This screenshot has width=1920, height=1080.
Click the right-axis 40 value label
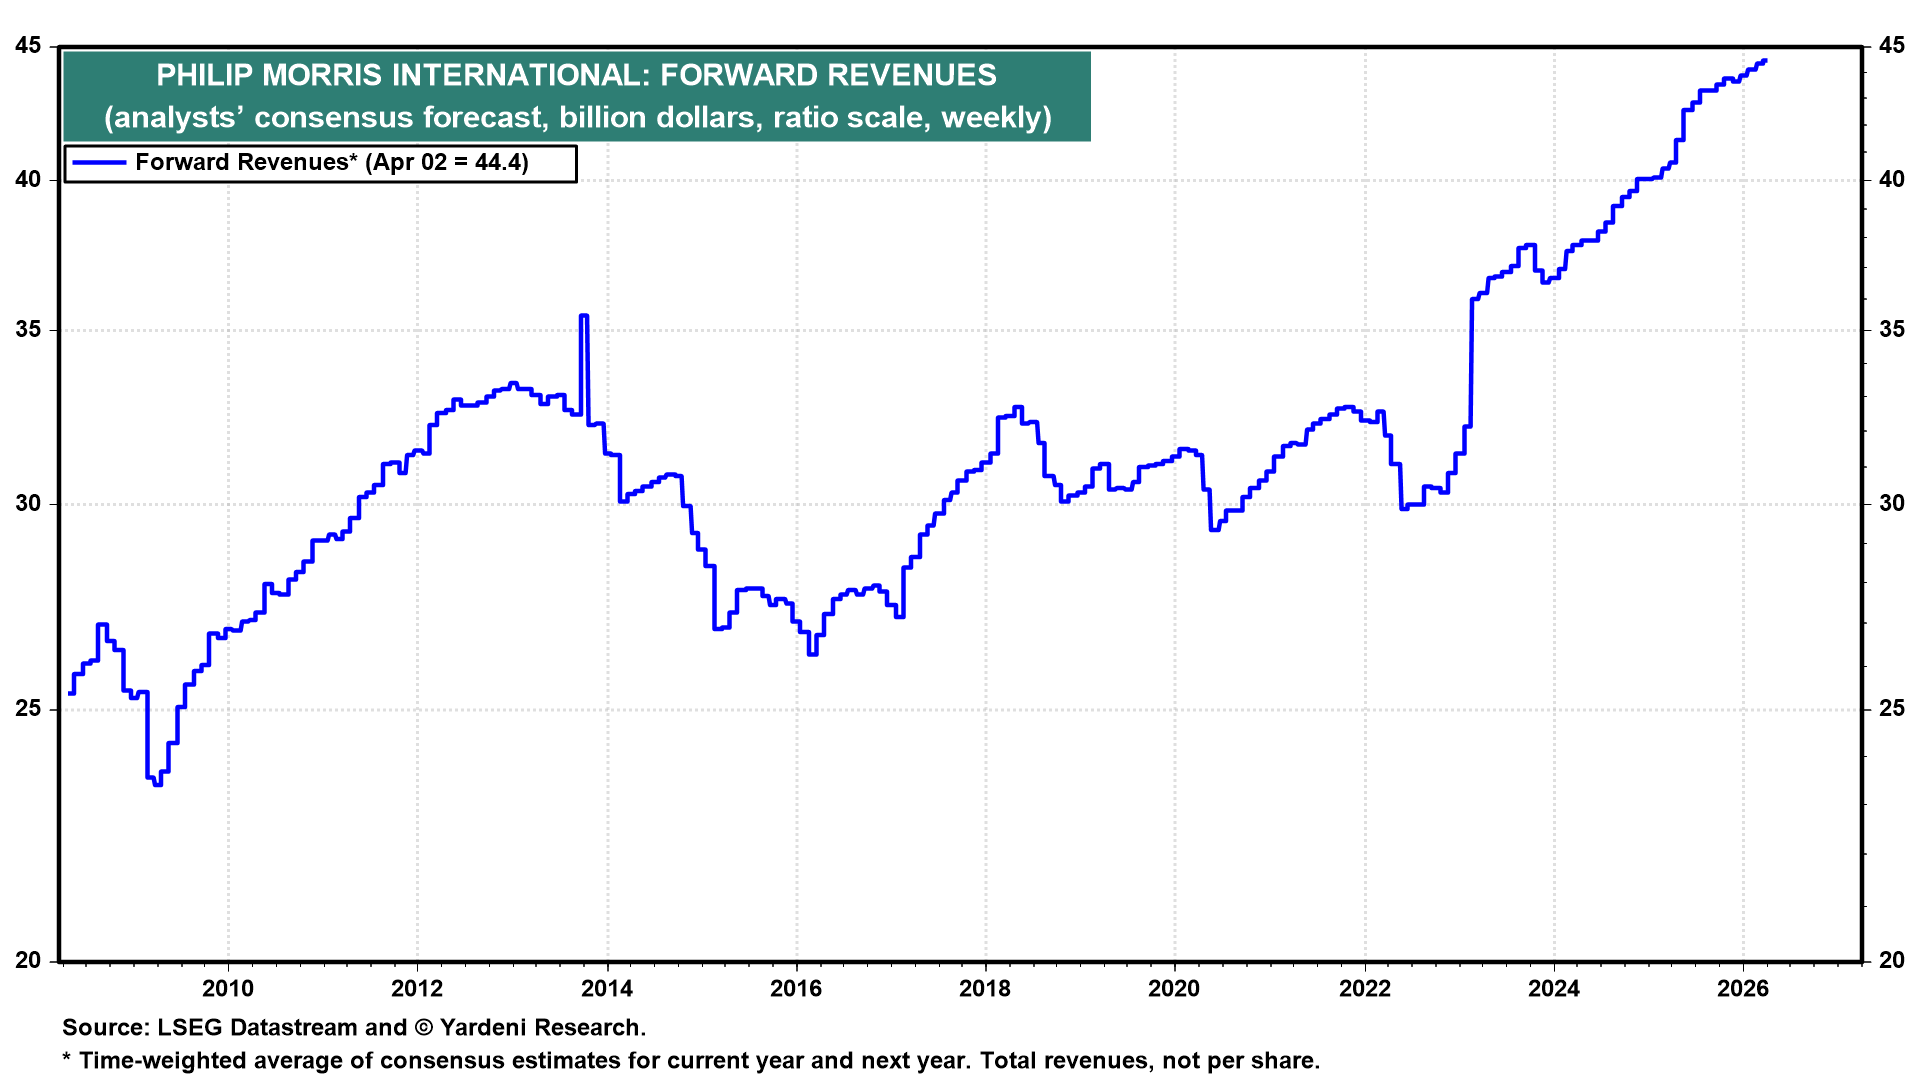pos(1891,180)
